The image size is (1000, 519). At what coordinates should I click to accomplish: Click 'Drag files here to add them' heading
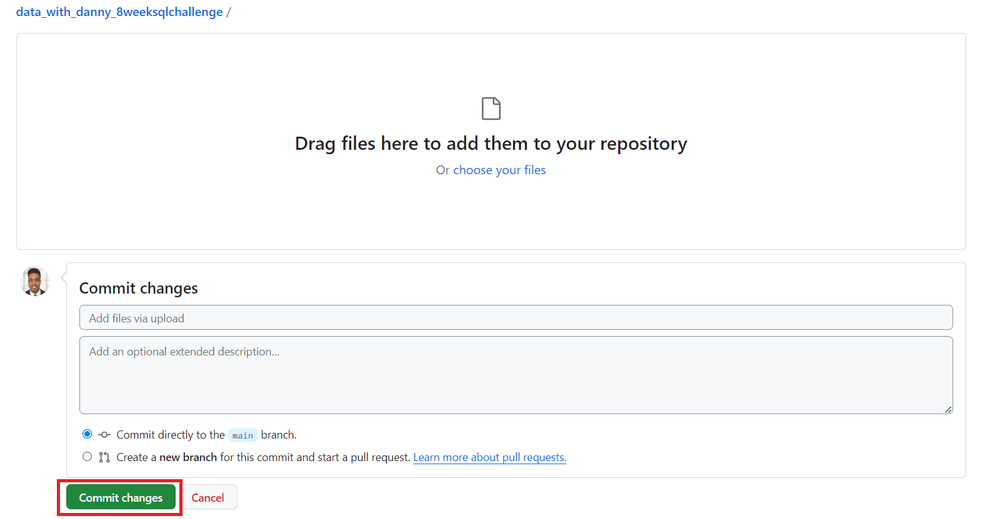(491, 143)
